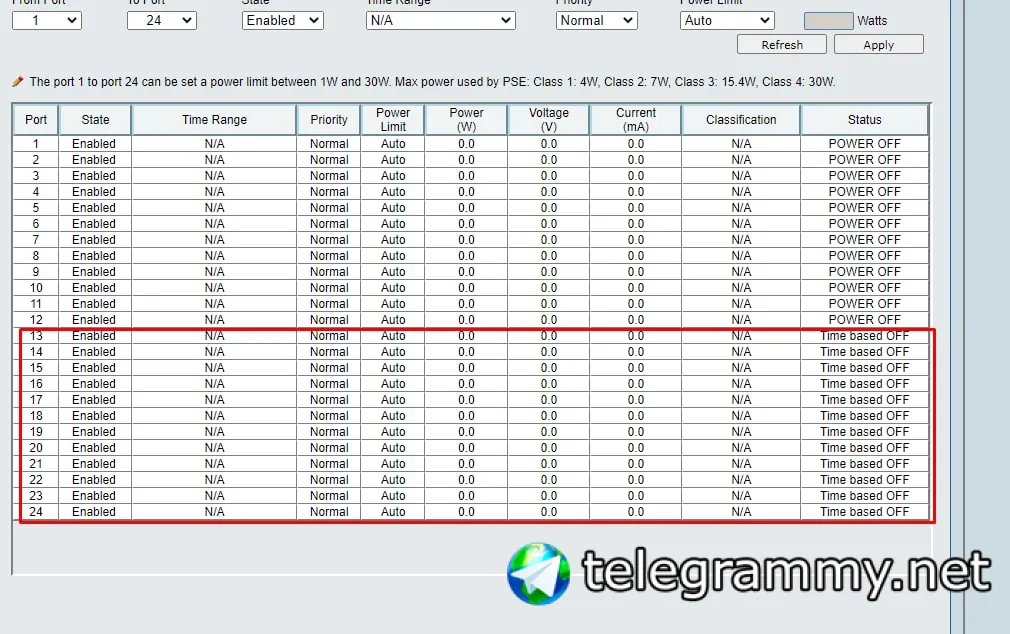Click the N/A time range of port 3
The height and width of the screenshot is (634, 1010).
pyautogui.click(x=214, y=176)
